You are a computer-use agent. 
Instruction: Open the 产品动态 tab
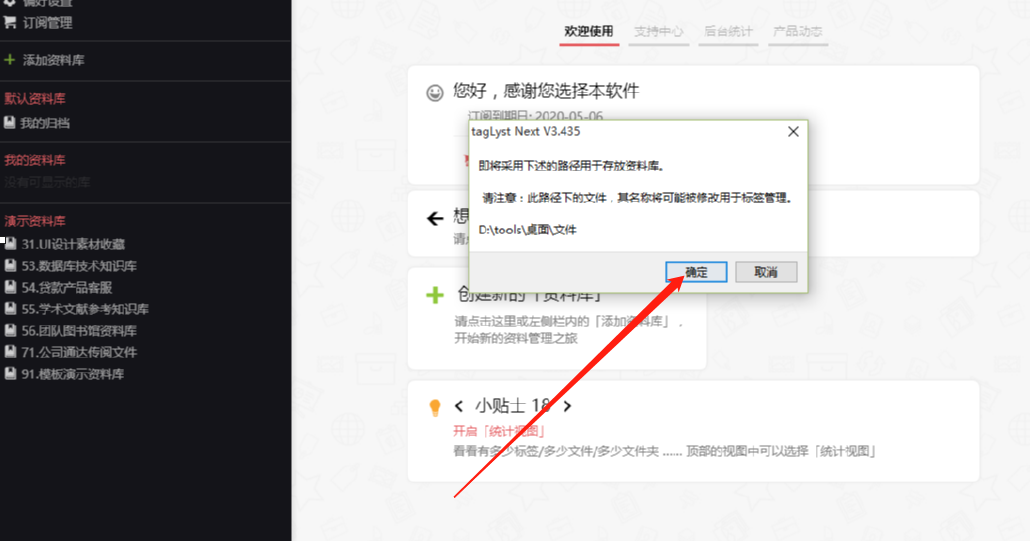coord(797,32)
